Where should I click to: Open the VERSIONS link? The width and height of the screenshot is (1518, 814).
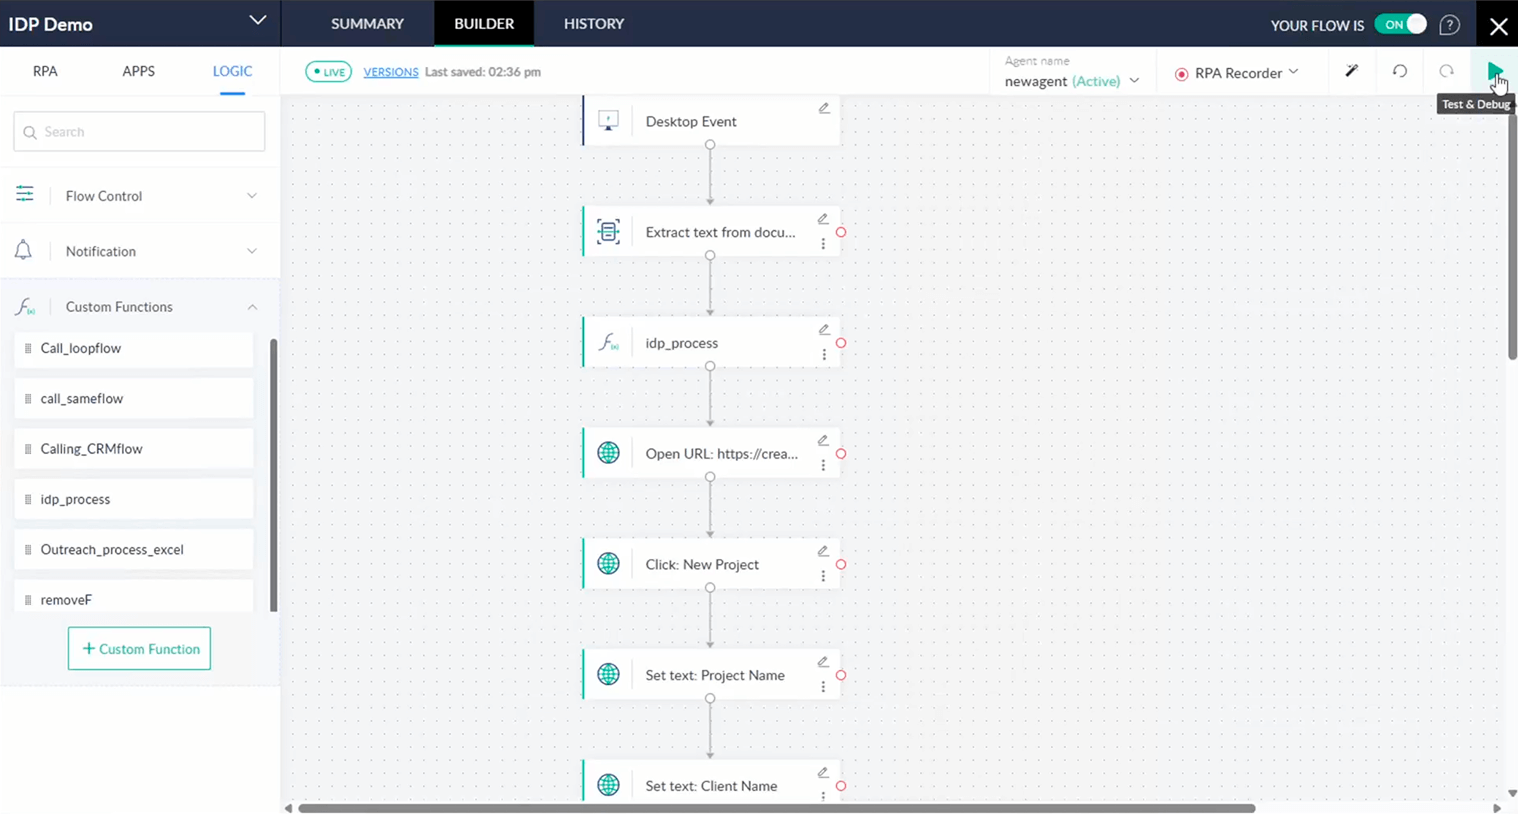pyautogui.click(x=390, y=72)
